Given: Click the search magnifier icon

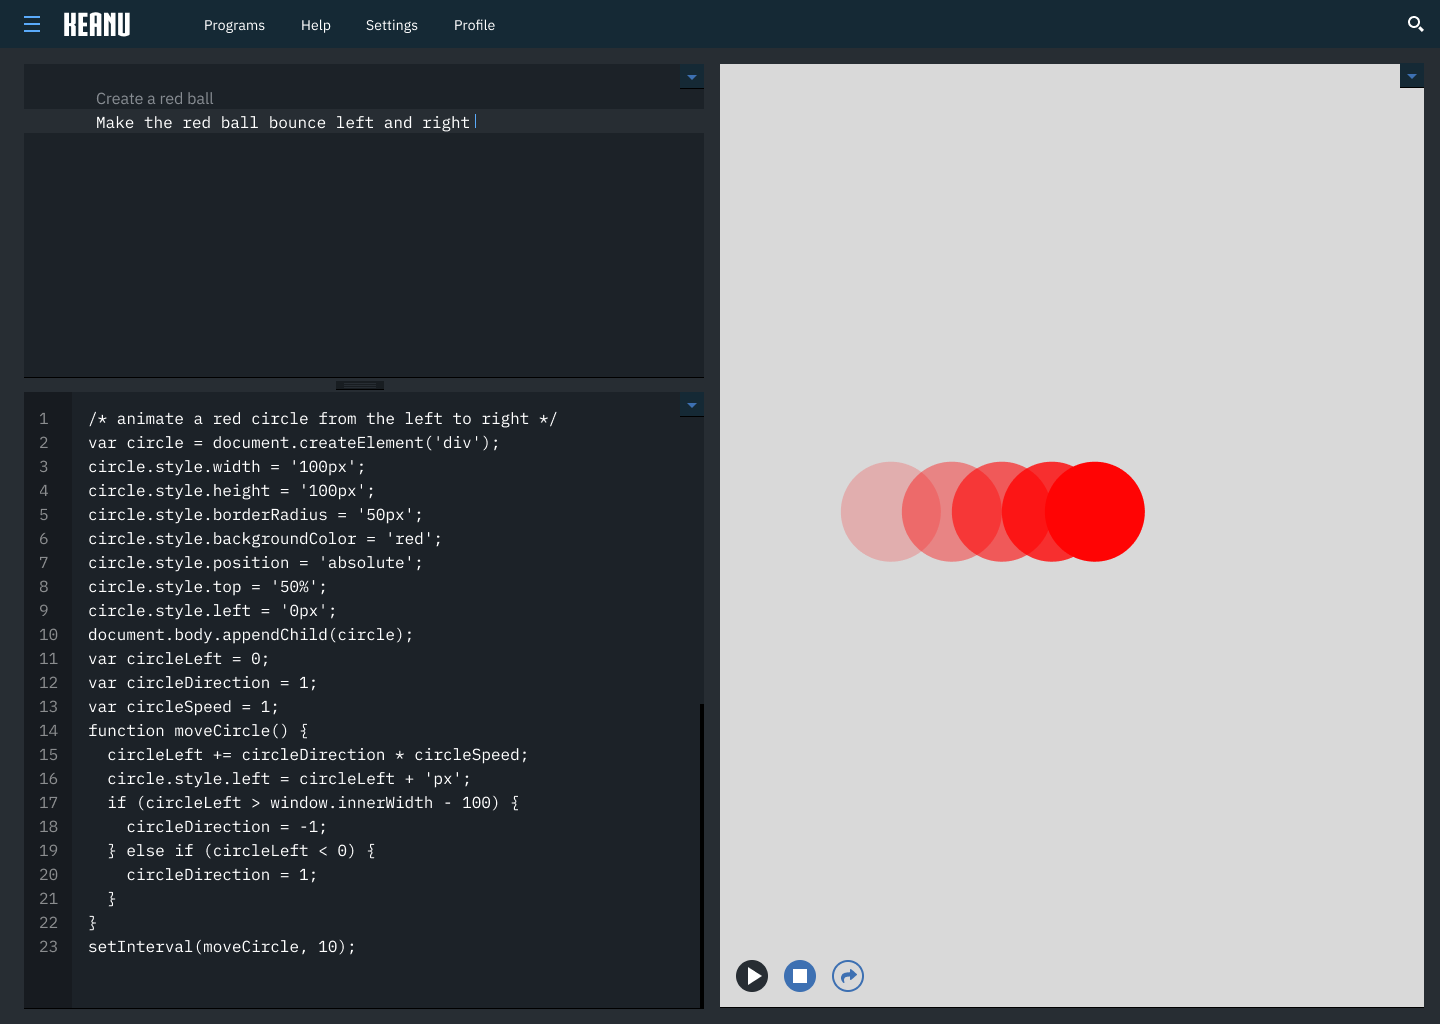Looking at the screenshot, I should (1415, 24).
